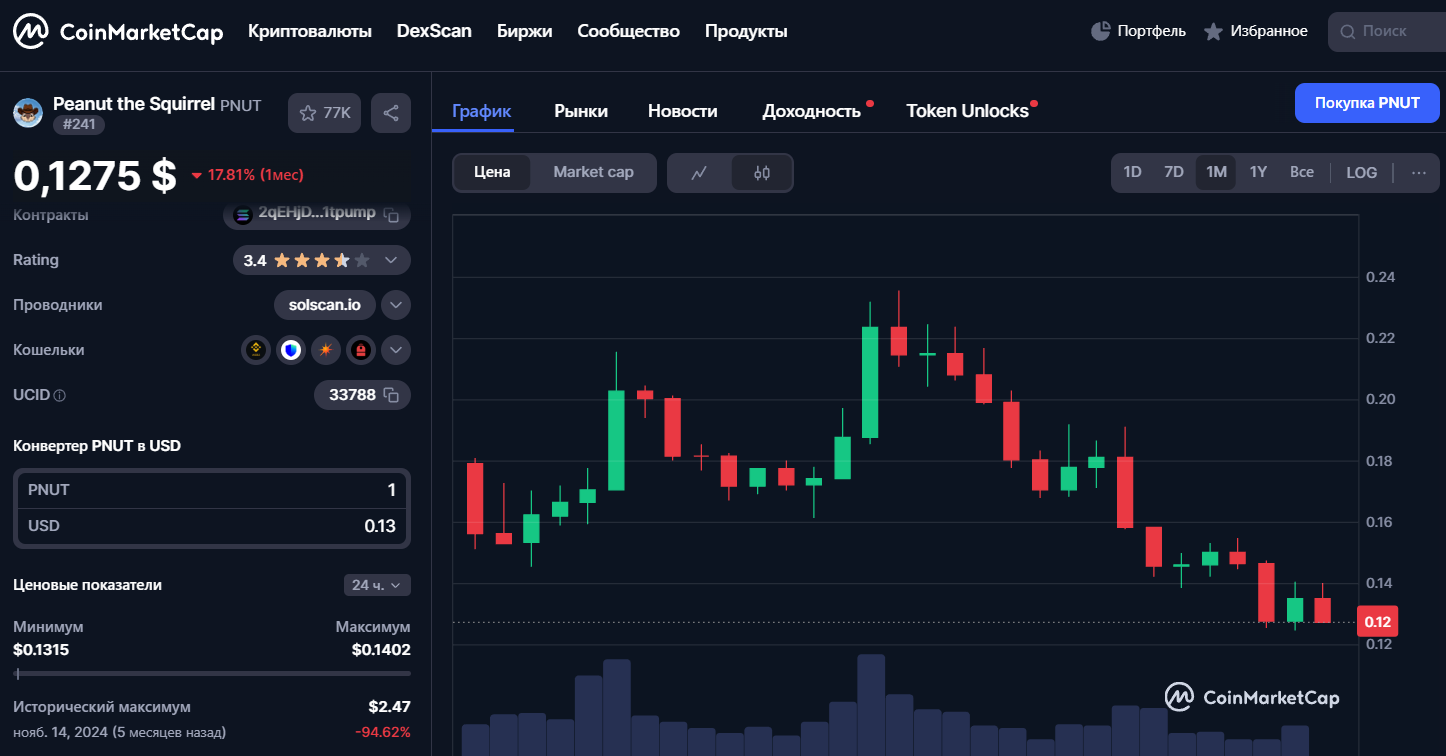Click the Favorites star icon in header
1446x756 pixels.
click(x=1213, y=32)
